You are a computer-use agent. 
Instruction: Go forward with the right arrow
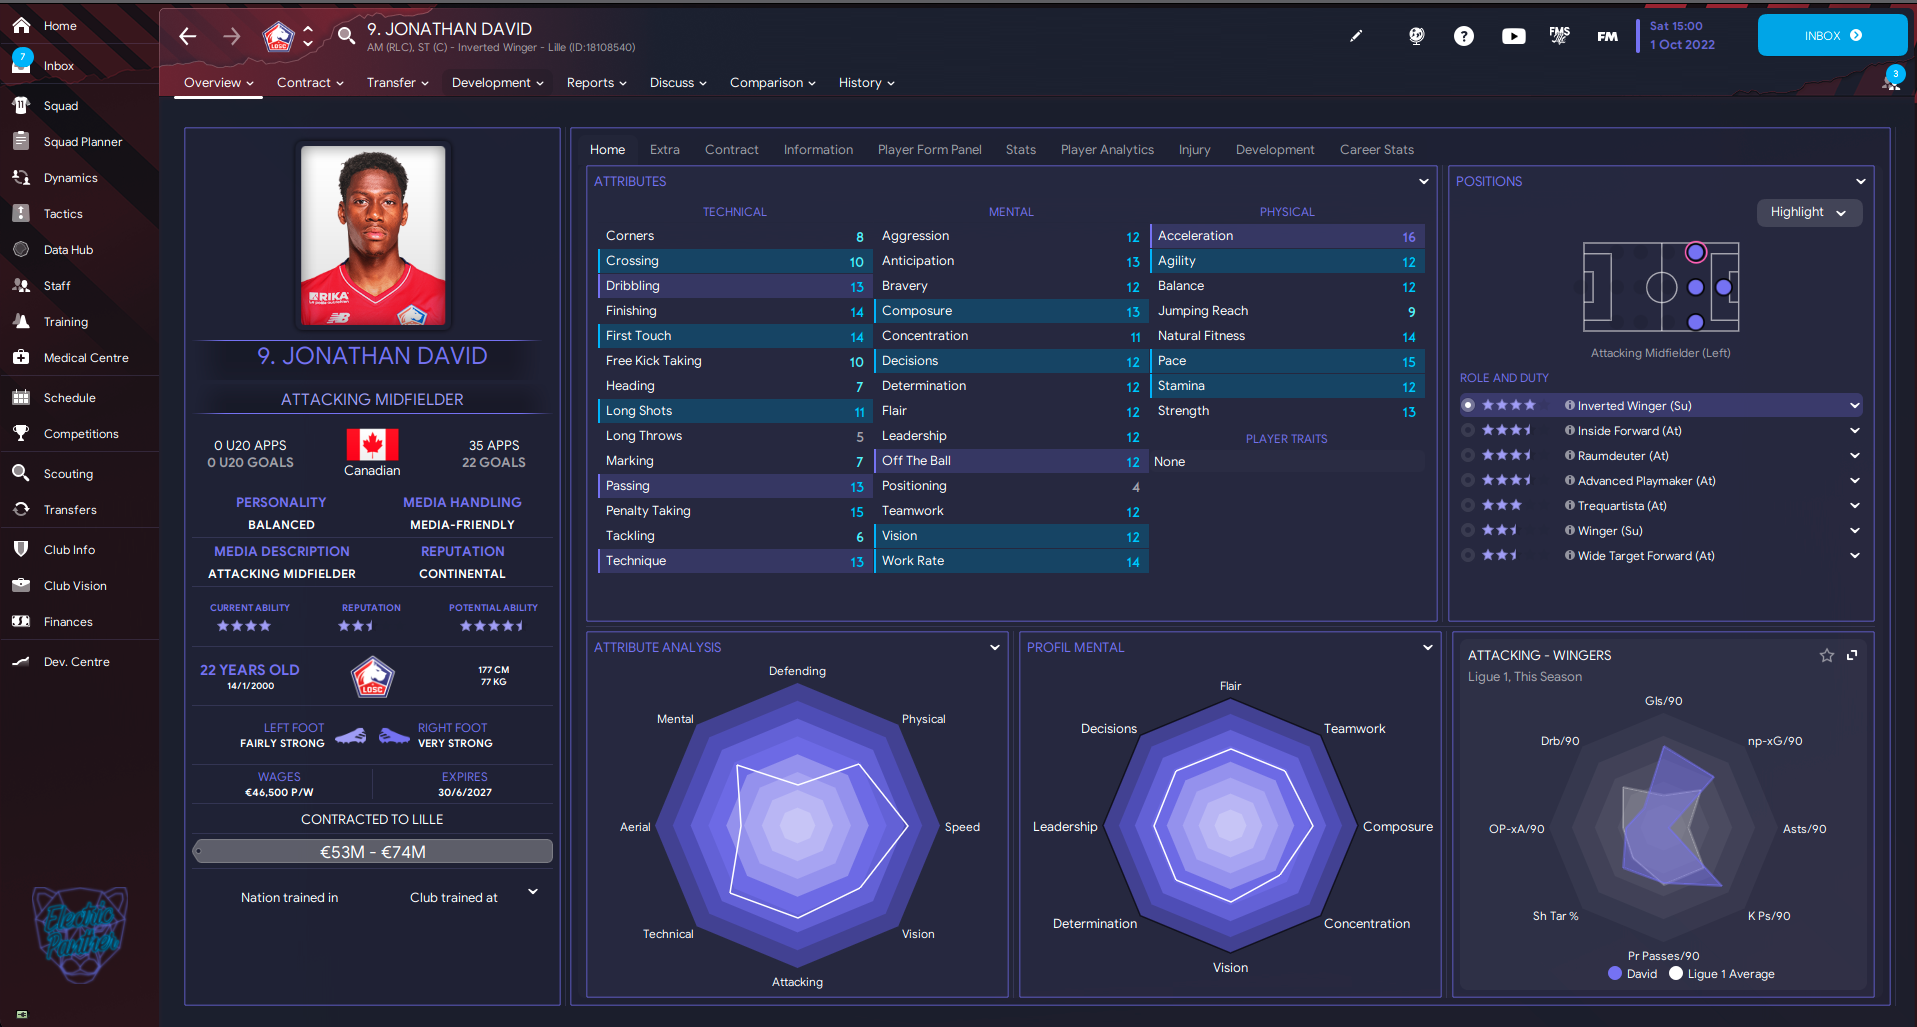point(232,36)
